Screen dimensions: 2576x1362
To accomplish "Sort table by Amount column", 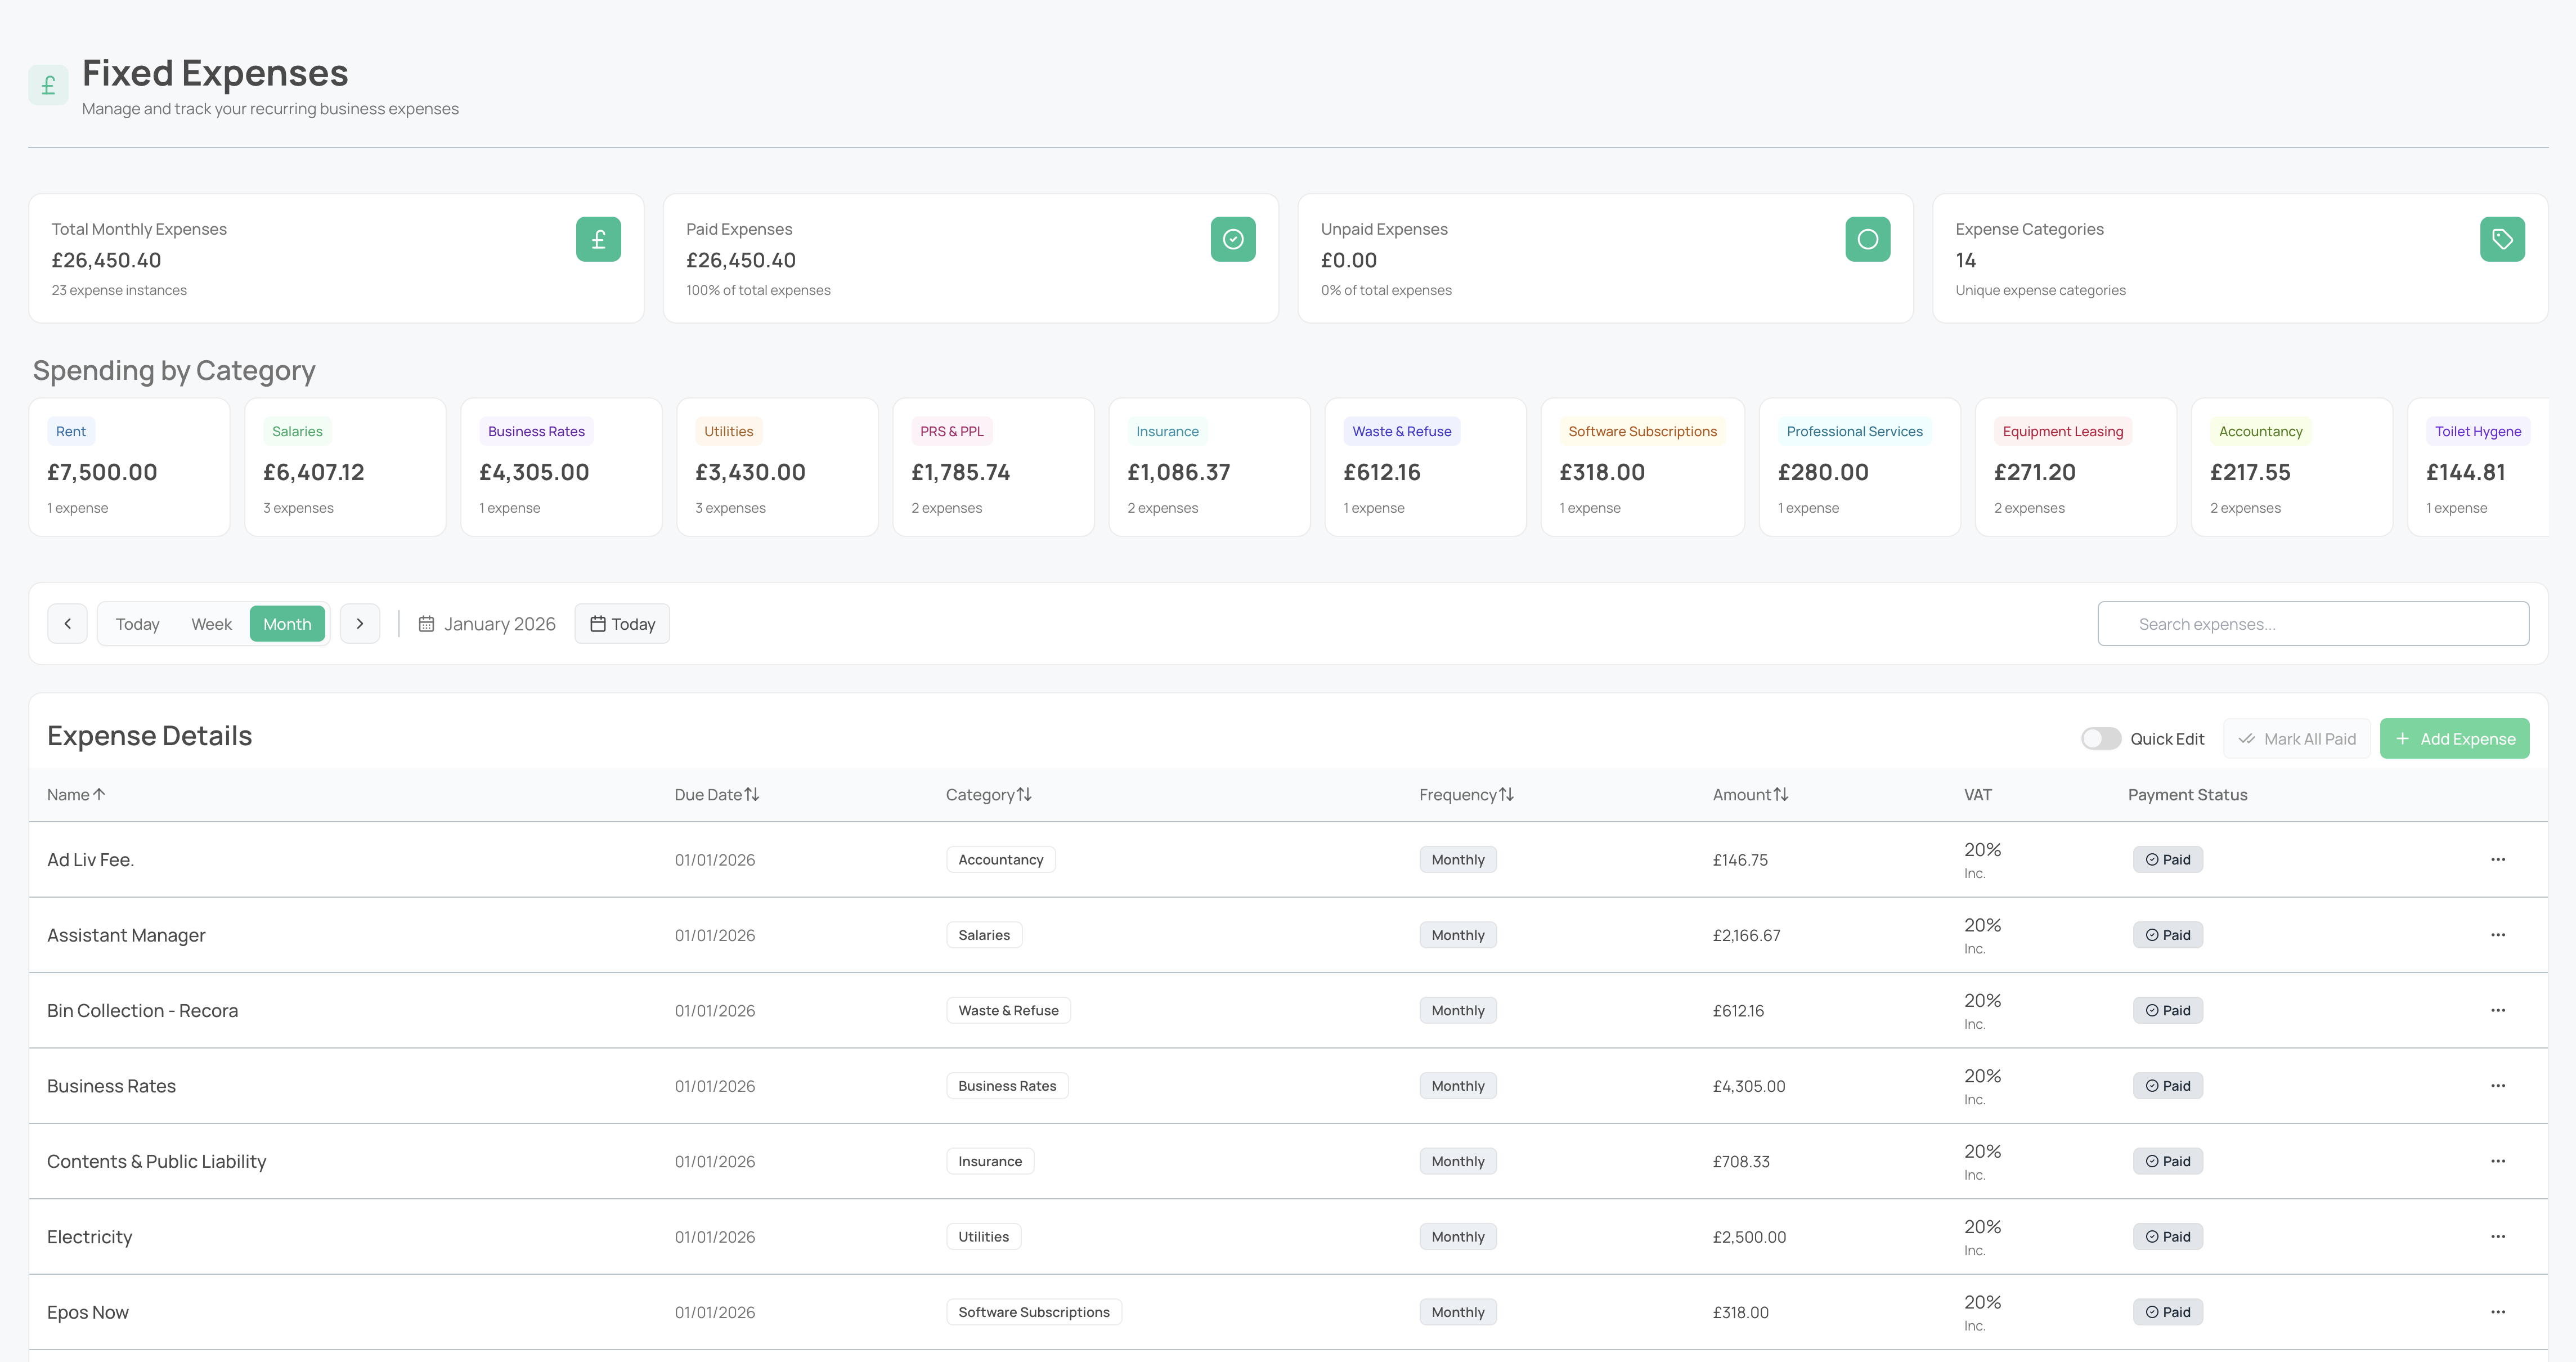I will (1749, 795).
